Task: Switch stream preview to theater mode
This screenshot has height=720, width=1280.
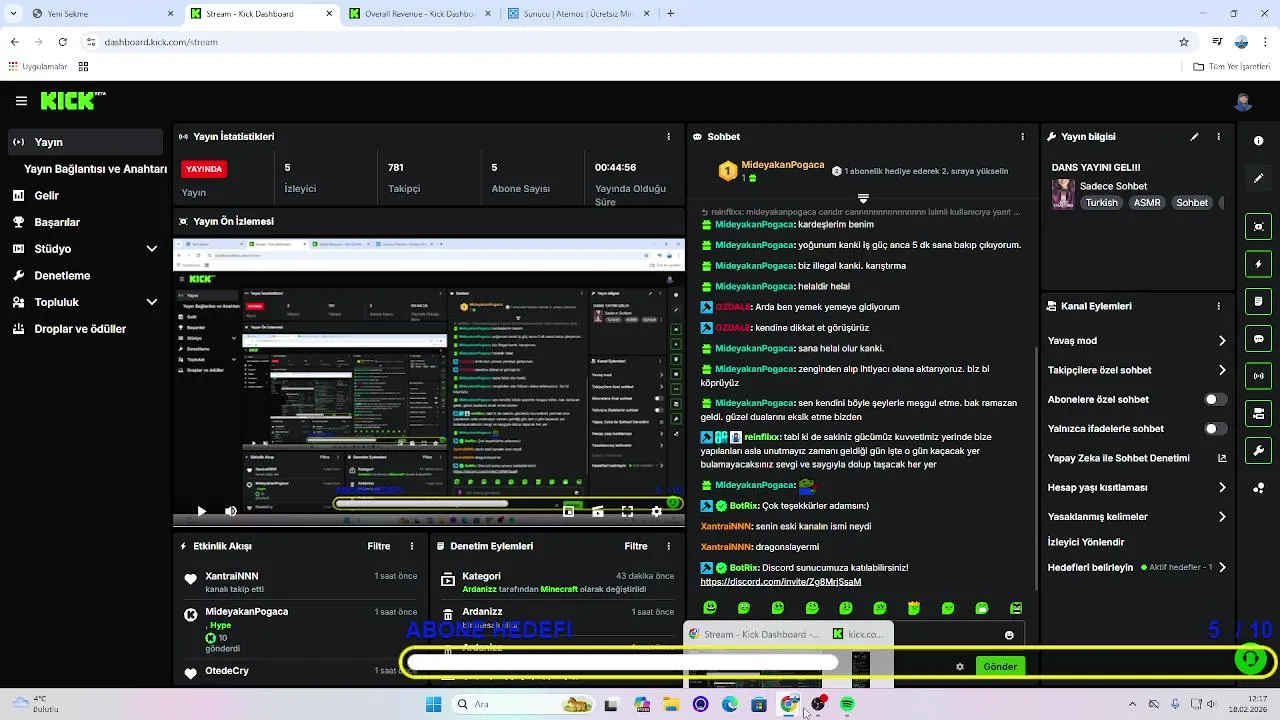Action: point(597,511)
